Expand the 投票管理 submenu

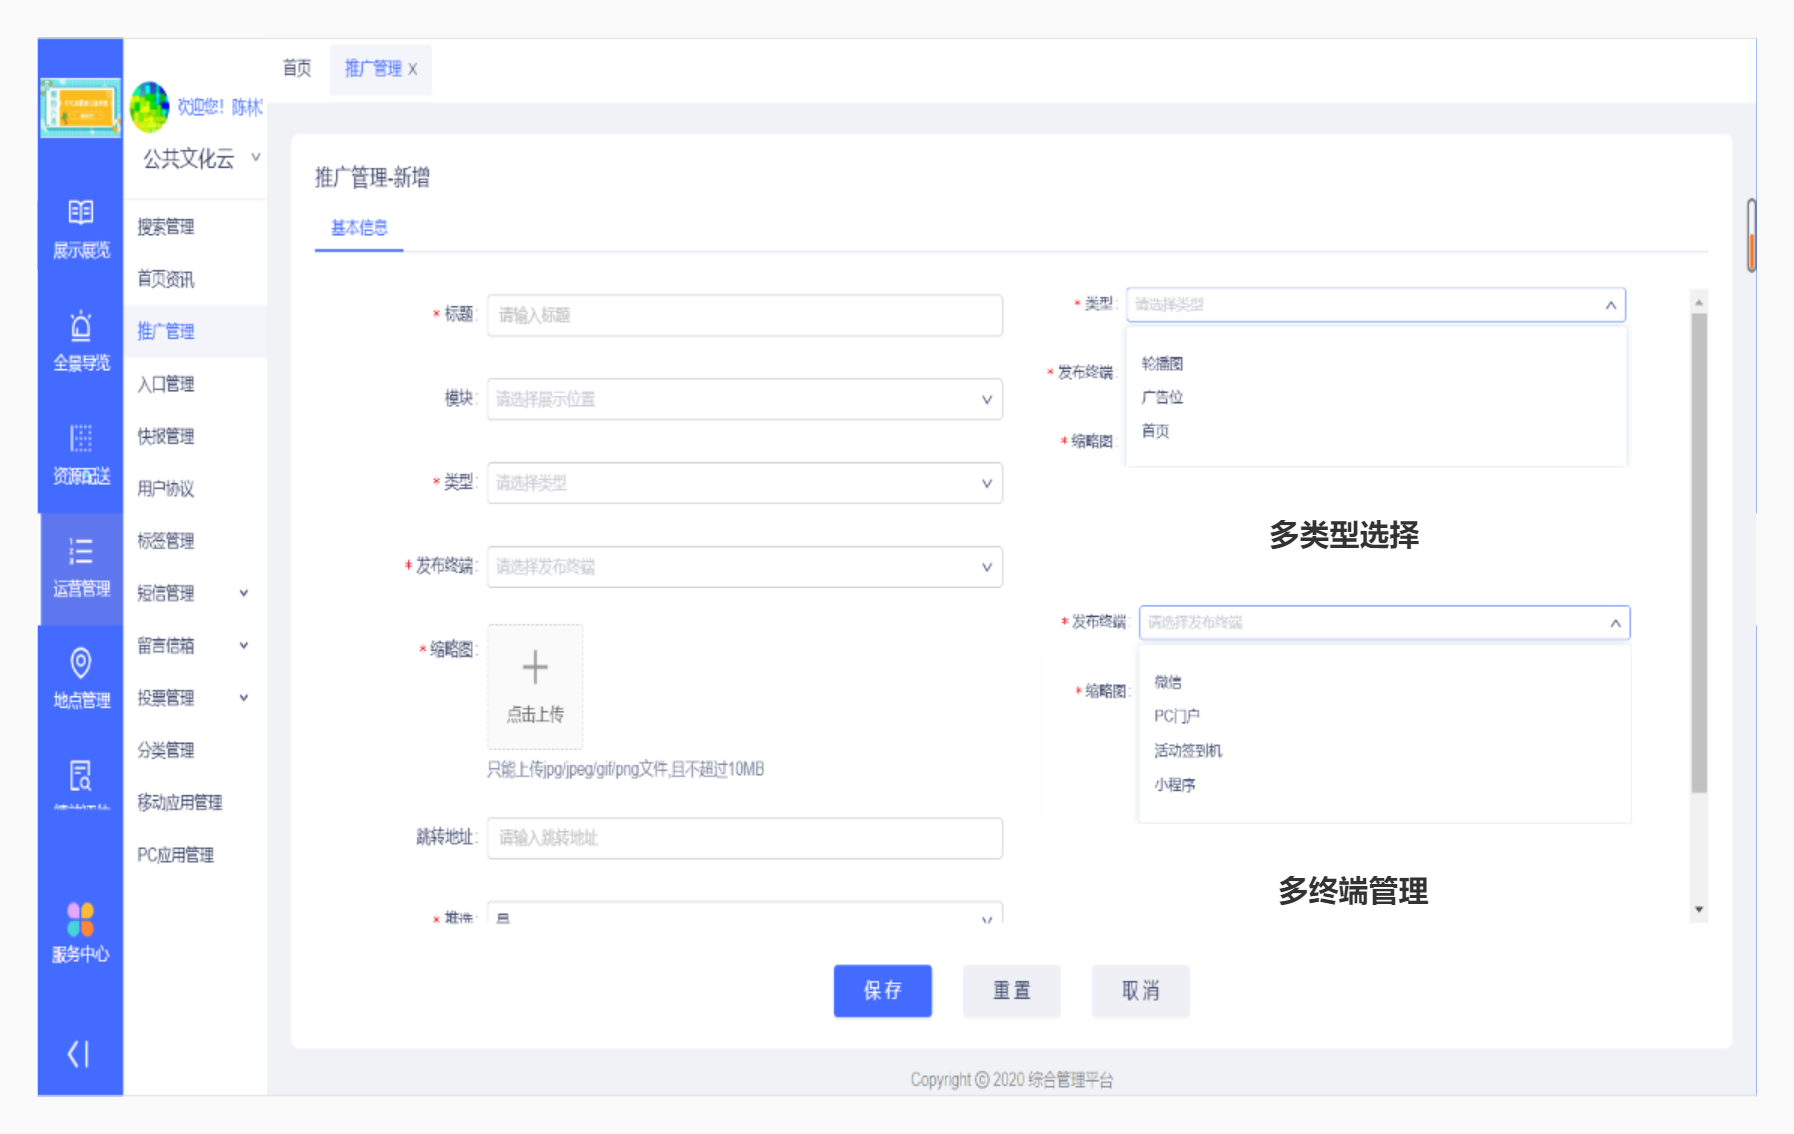pyautogui.click(x=193, y=697)
